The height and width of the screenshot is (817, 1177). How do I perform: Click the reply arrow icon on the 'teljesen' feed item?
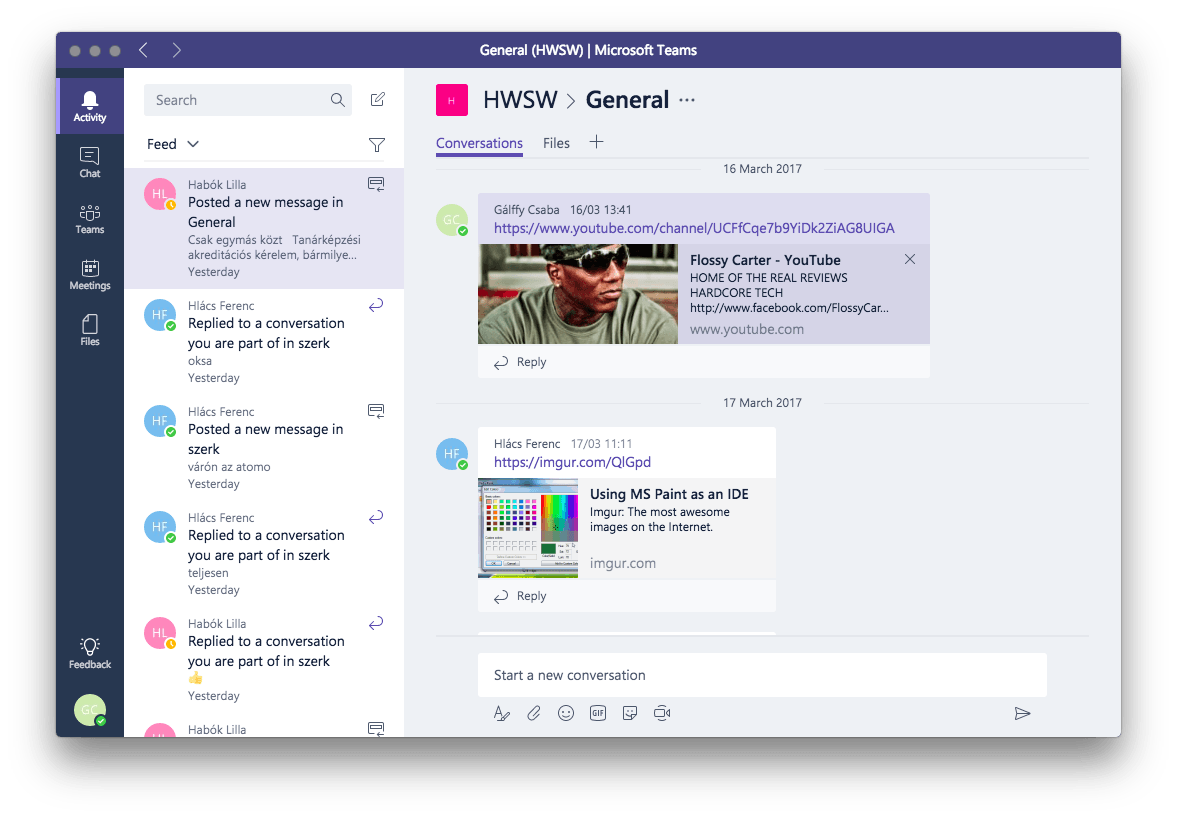[376, 517]
